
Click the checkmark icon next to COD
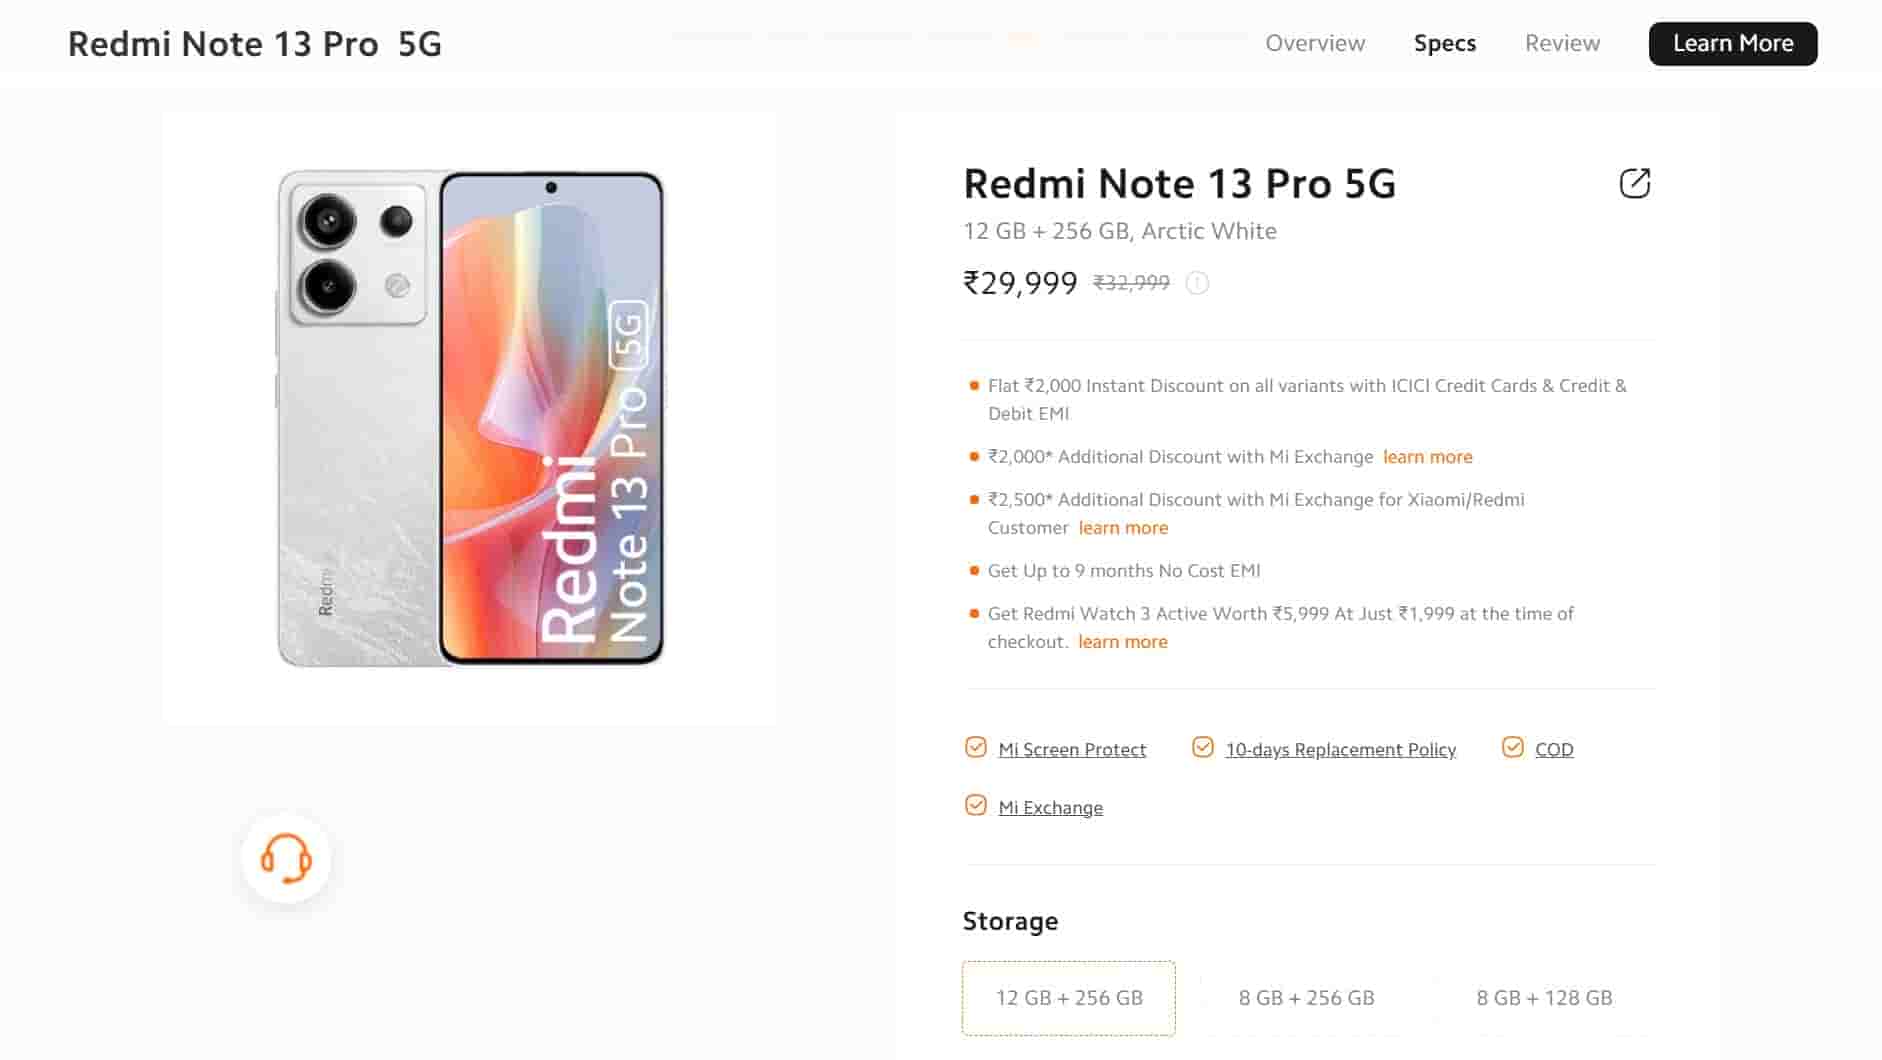point(1510,747)
